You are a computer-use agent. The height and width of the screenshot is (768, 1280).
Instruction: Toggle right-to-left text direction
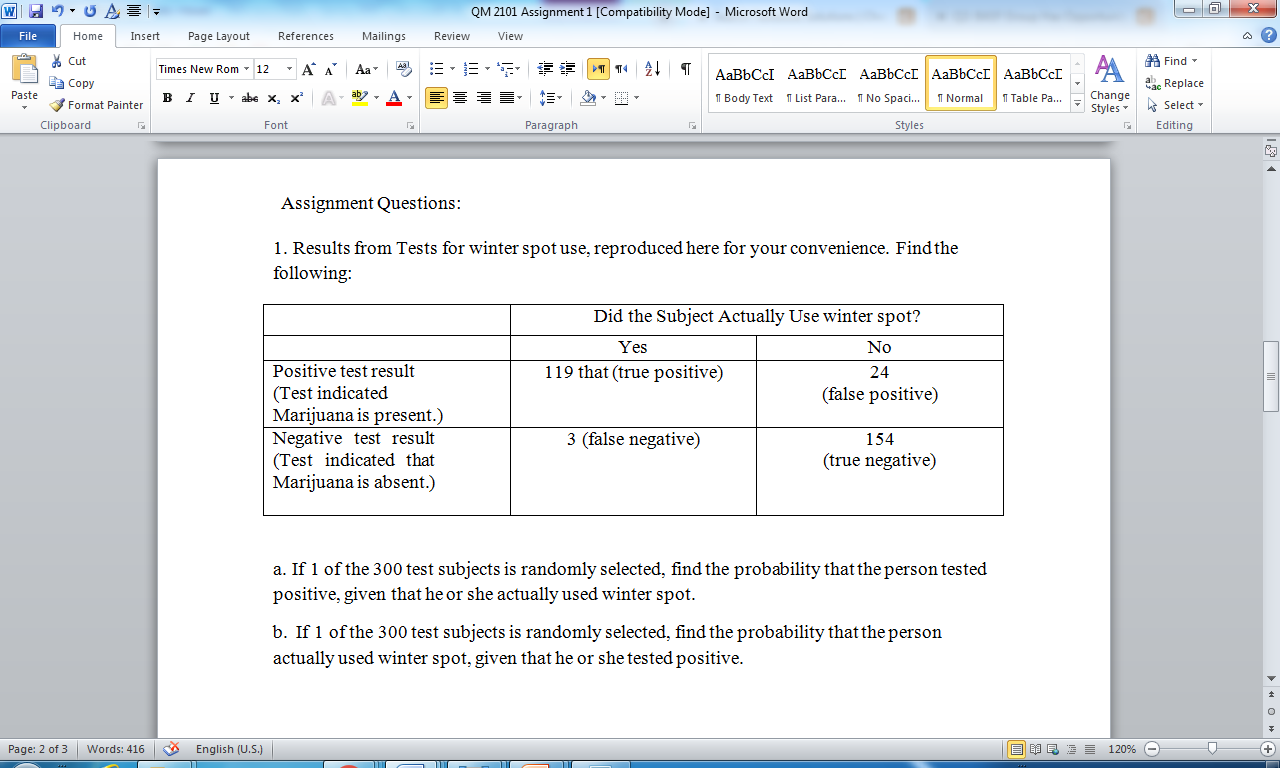621,69
